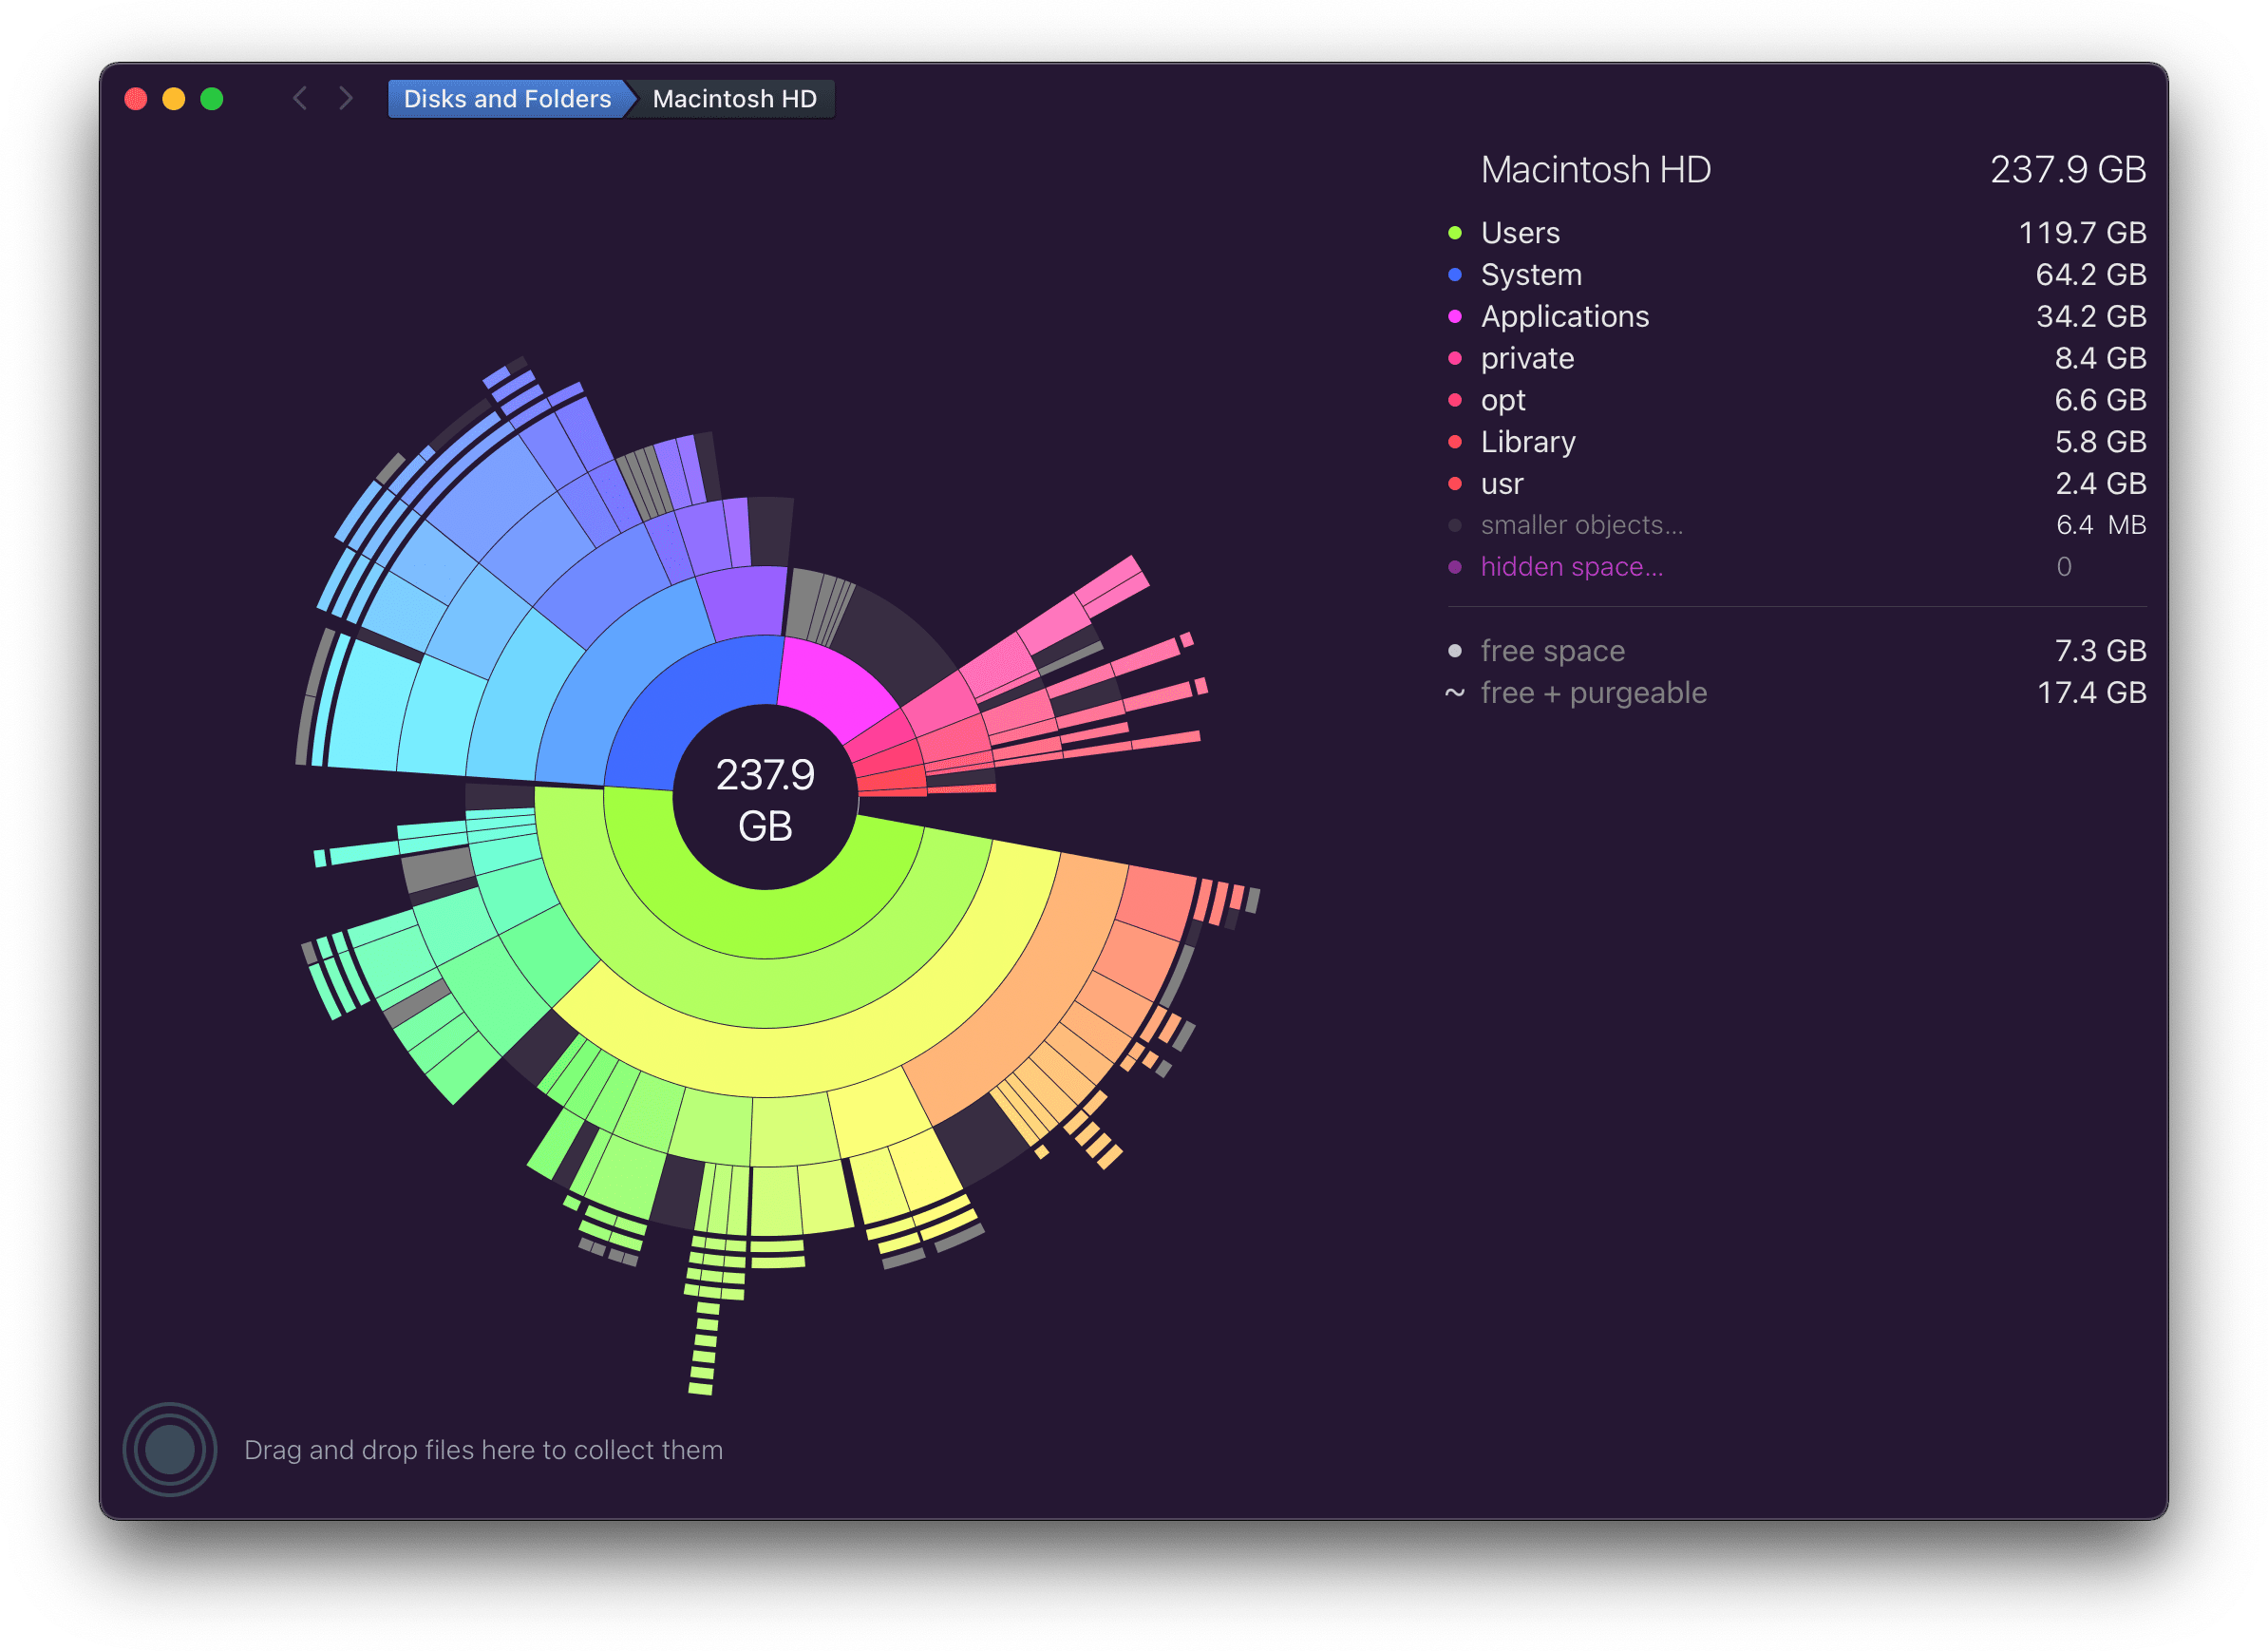
Task: Click the back navigation arrow
Action: (300, 98)
